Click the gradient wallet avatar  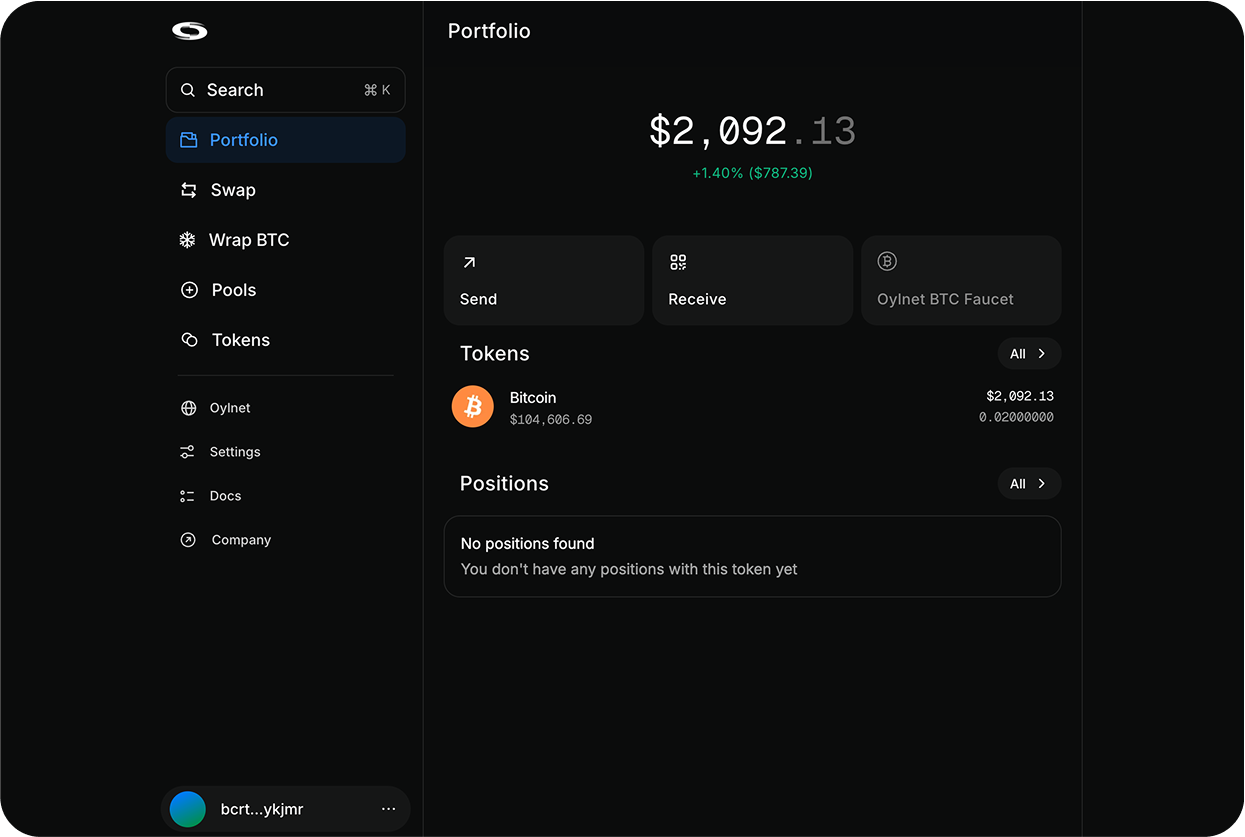[187, 809]
